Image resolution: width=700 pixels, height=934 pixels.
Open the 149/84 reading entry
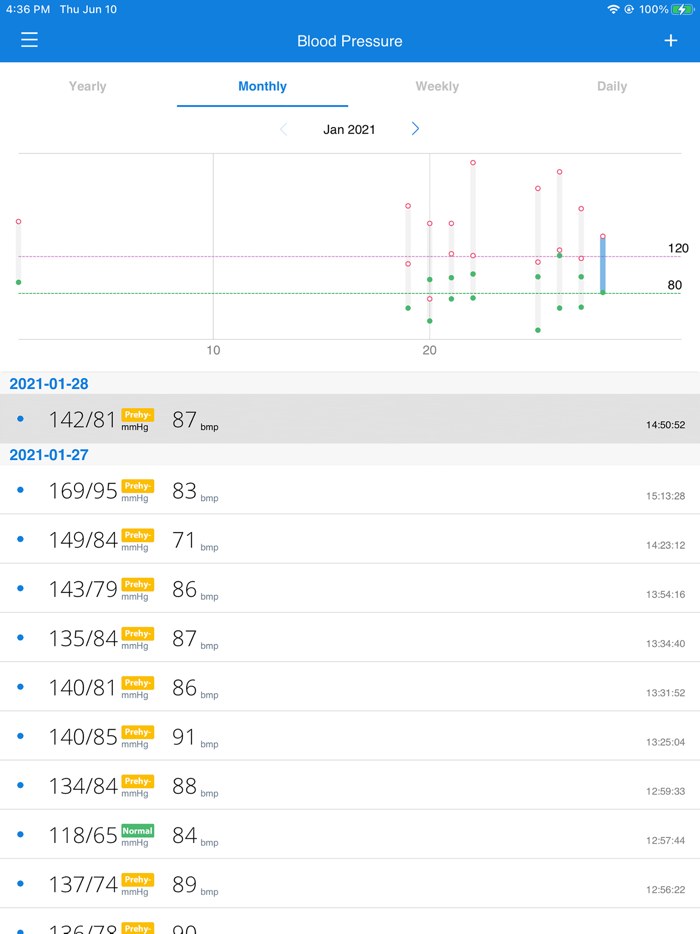(x=350, y=539)
